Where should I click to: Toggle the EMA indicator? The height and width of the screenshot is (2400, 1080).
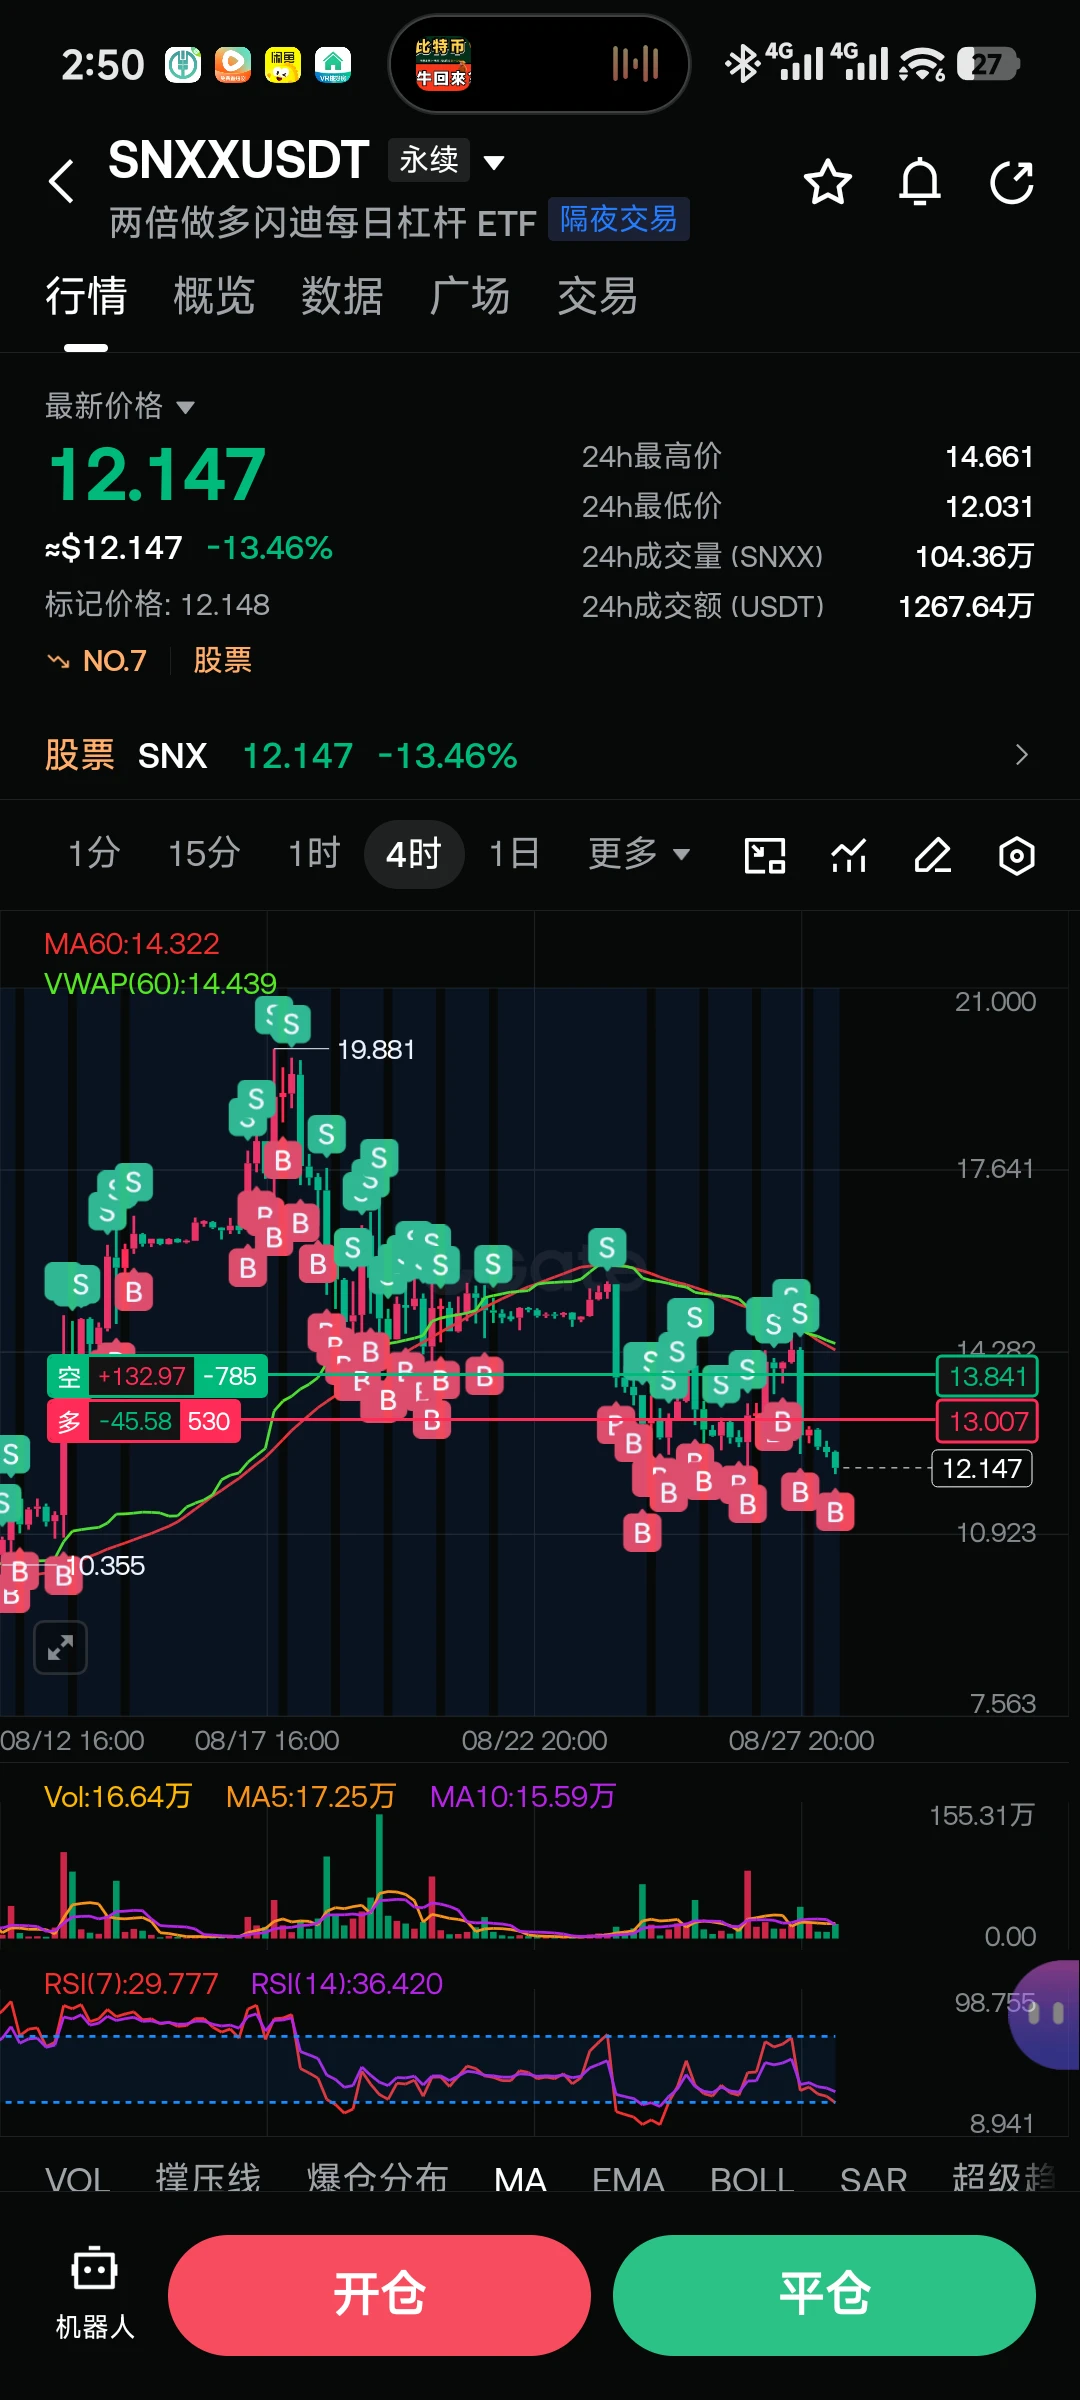click(628, 2179)
